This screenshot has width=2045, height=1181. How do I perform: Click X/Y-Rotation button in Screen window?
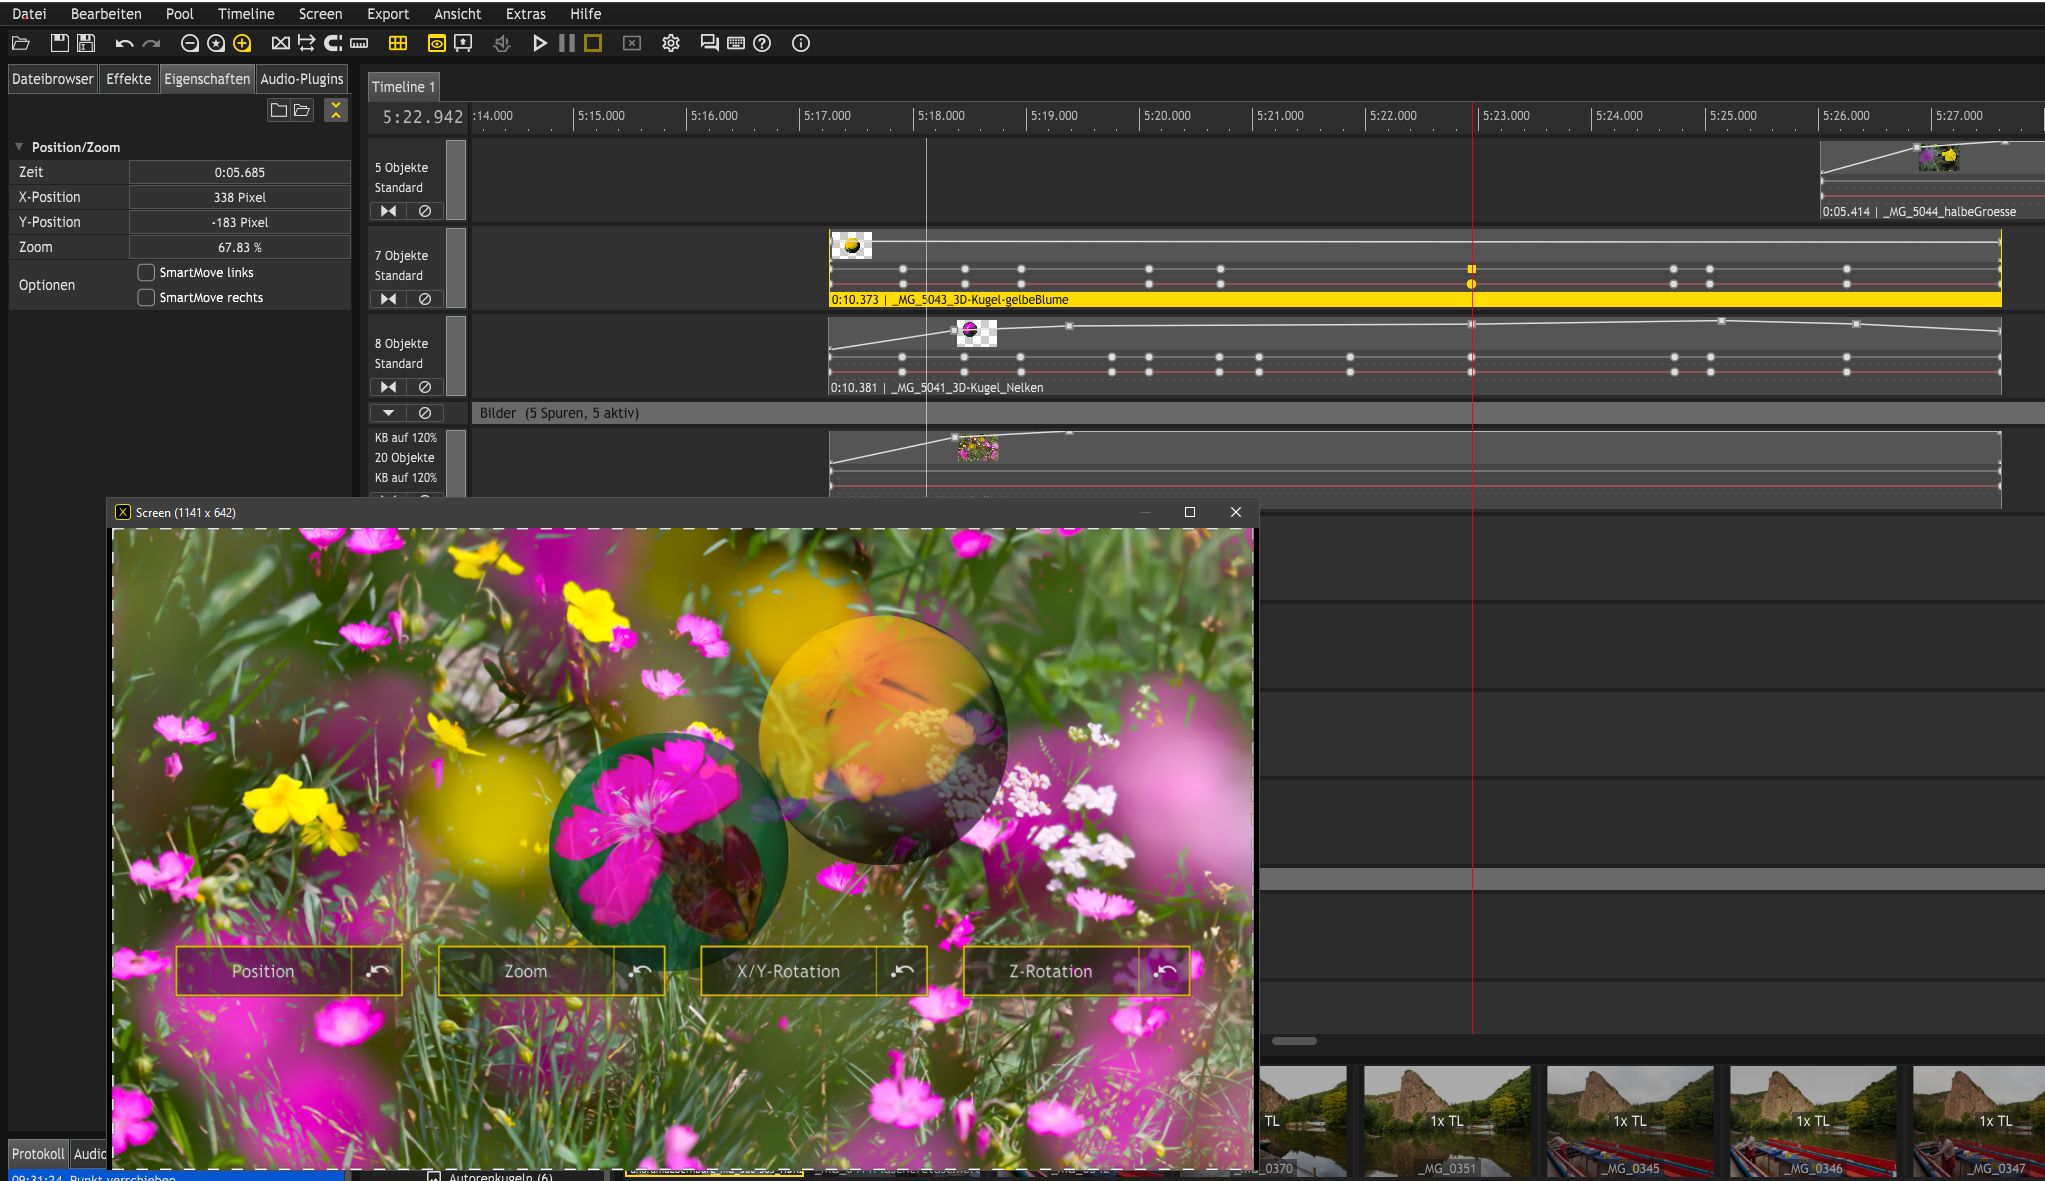point(788,971)
